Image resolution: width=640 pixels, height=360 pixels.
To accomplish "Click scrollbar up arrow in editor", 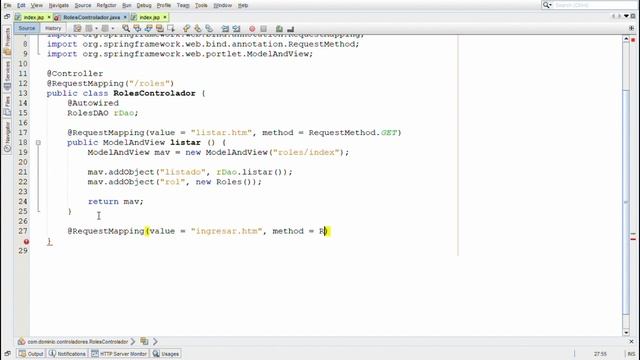I will pos(626,39).
